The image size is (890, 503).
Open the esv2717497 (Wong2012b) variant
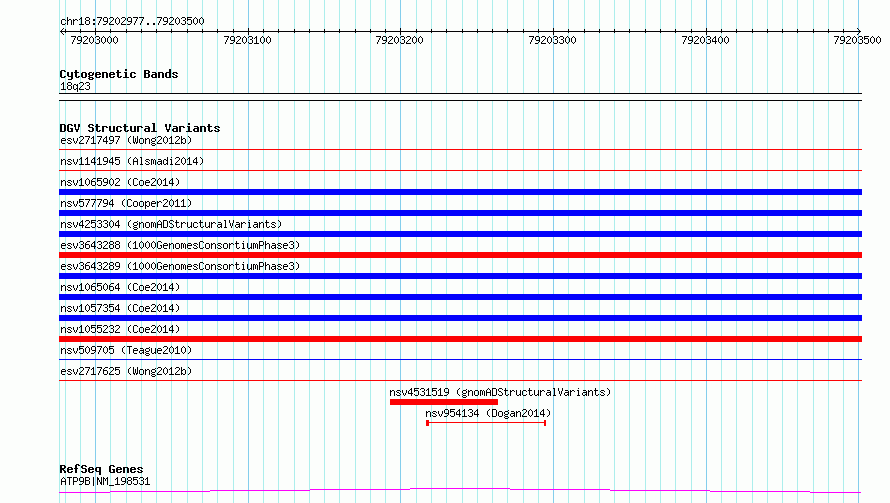(126, 140)
